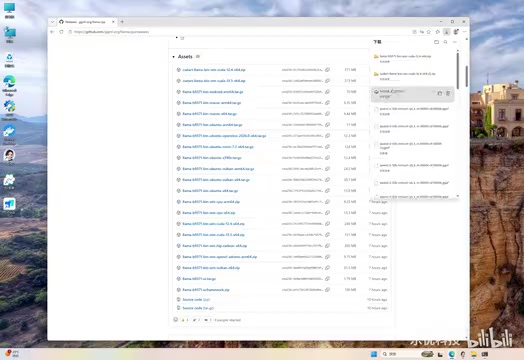
Task: Download the ubuntu-rocm-7.2-x64.tar.gz asset
Action: [218, 147]
